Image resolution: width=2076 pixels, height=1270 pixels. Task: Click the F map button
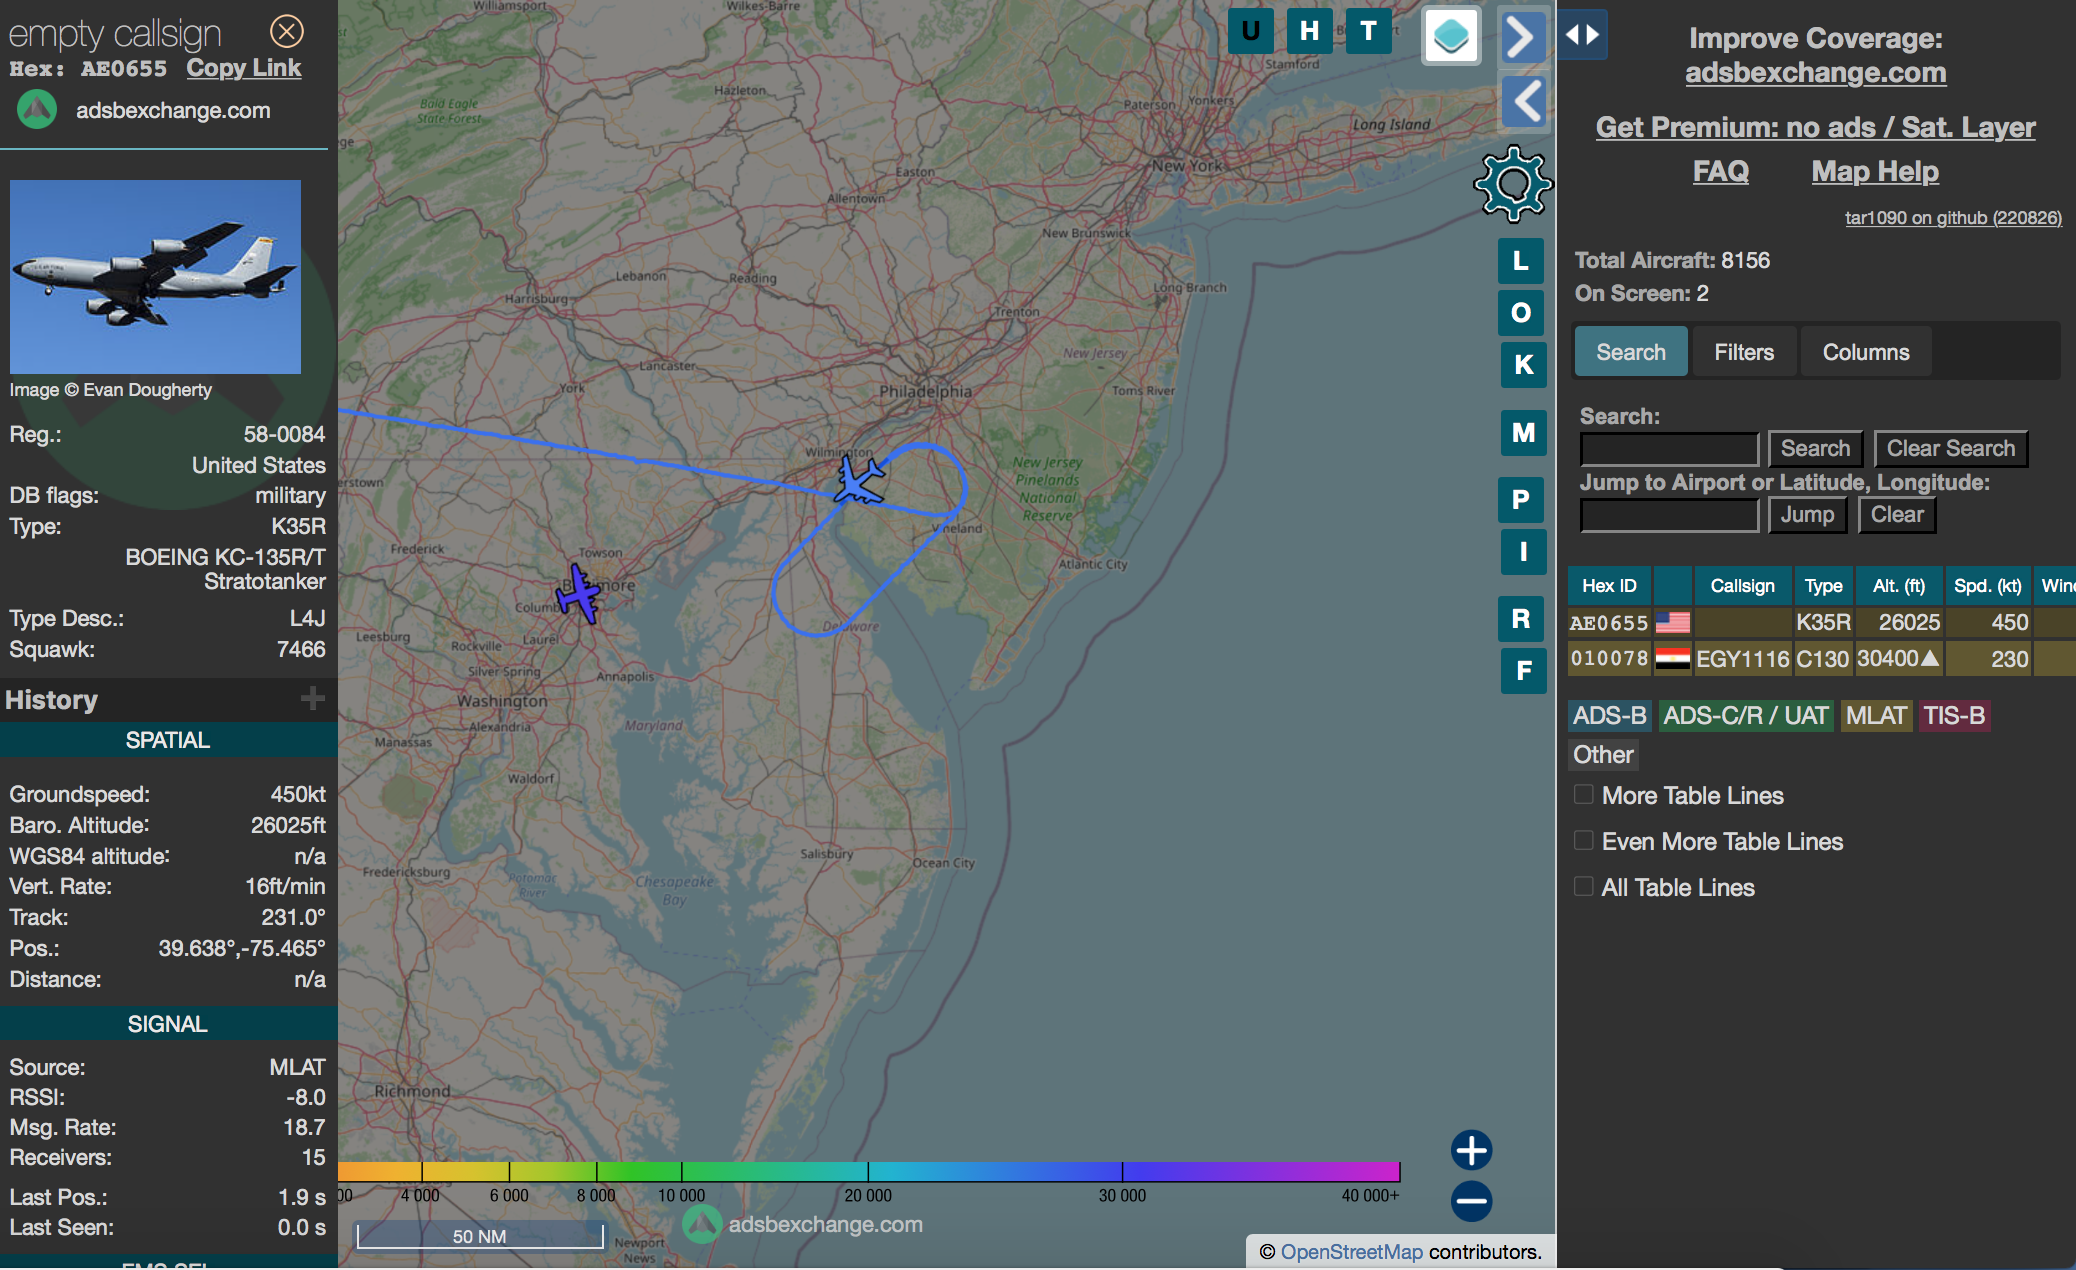(1524, 671)
